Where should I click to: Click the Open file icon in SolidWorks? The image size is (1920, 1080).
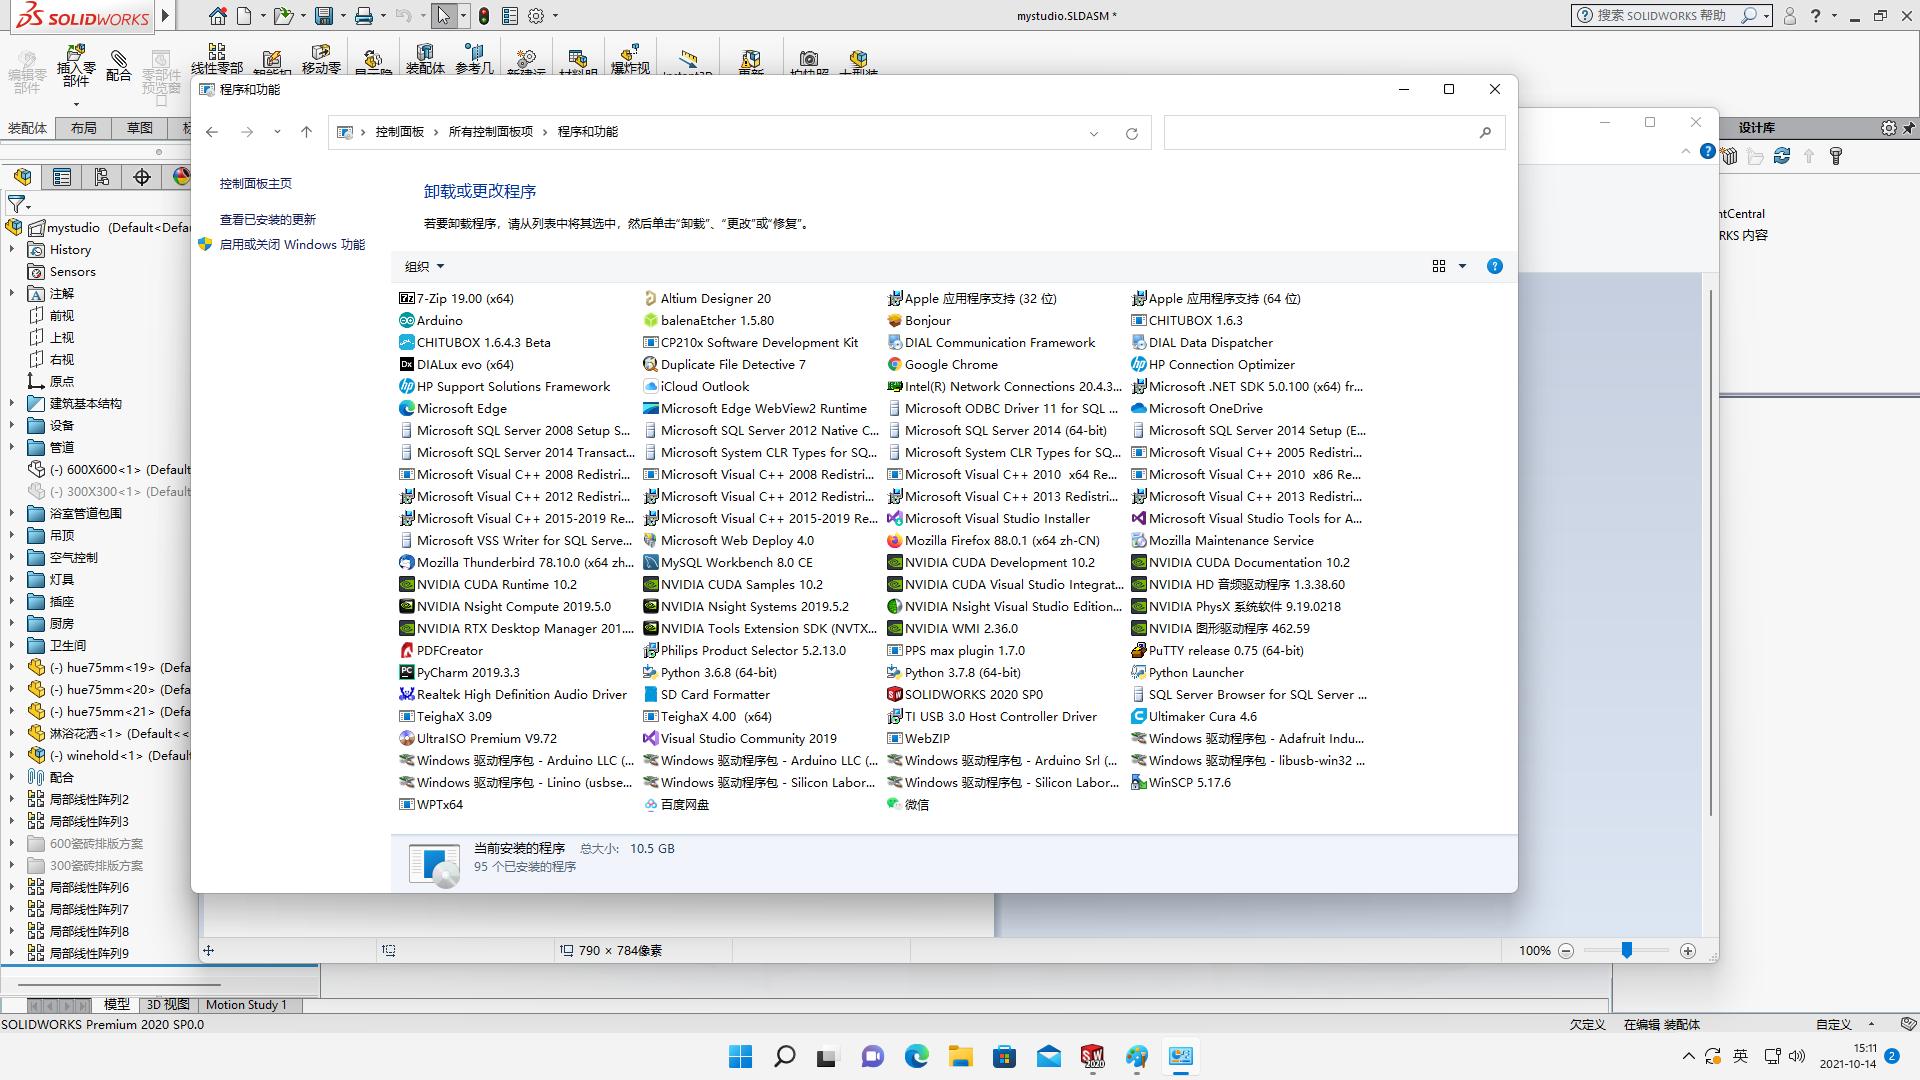click(x=284, y=16)
